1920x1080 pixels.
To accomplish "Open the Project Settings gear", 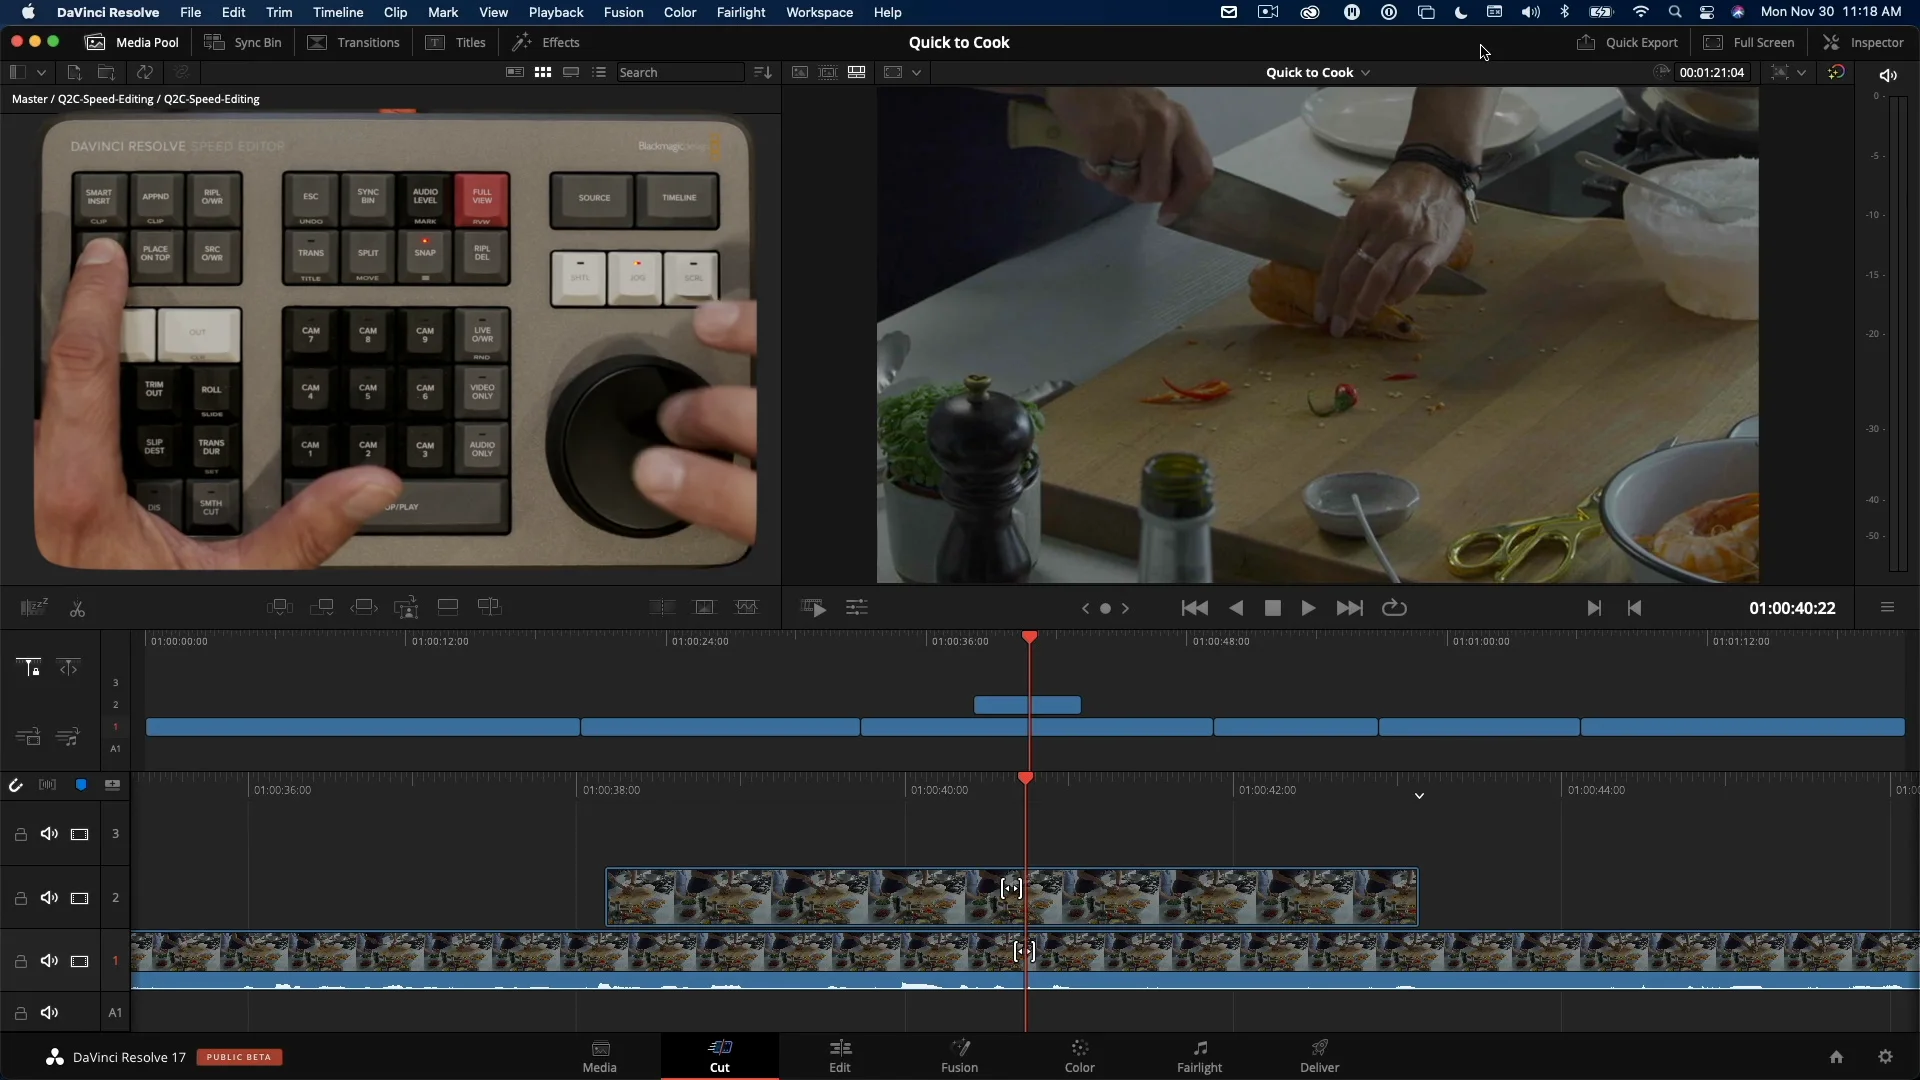I will tap(1885, 1057).
